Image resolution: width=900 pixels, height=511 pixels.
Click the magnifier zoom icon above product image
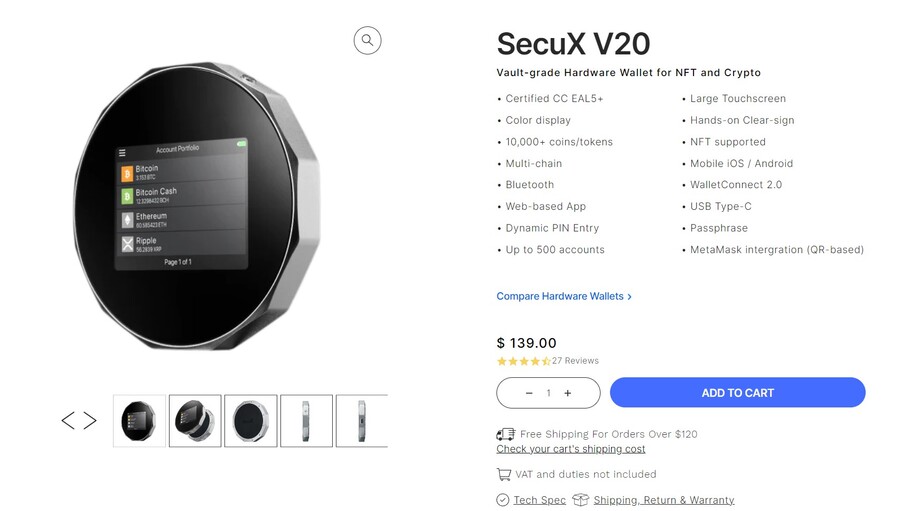click(x=367, y=40)
